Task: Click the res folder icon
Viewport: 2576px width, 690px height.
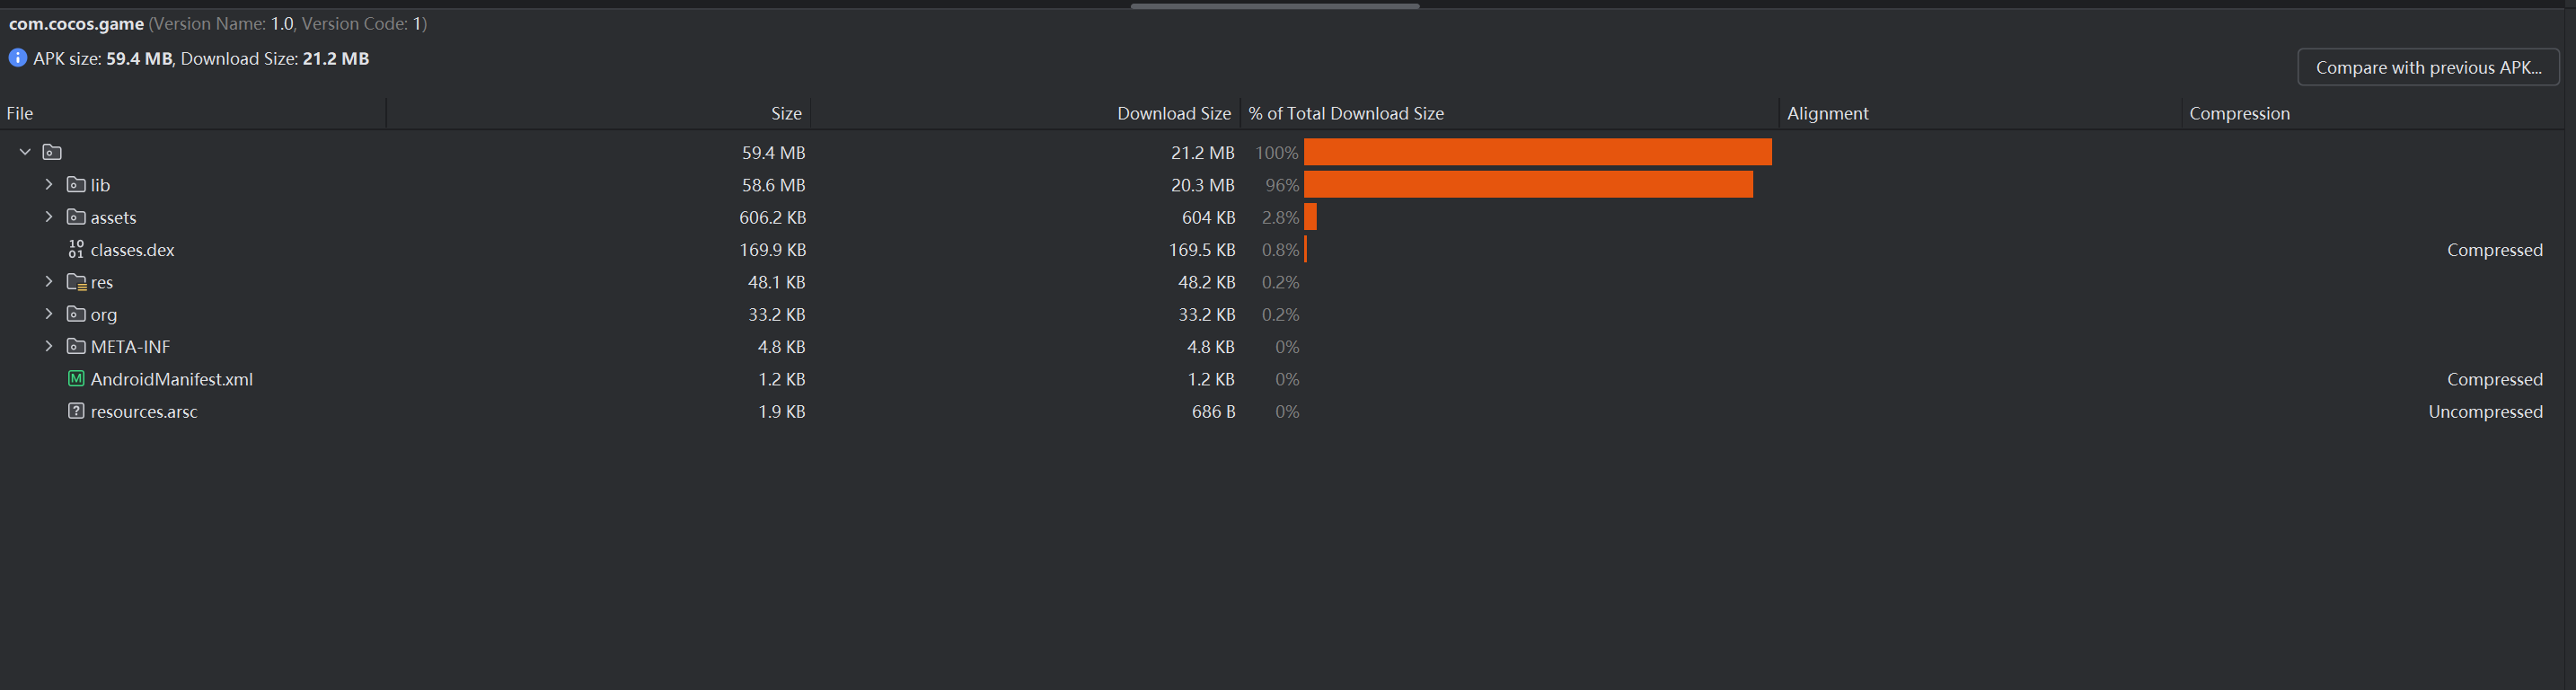Action: pos(76,282)
